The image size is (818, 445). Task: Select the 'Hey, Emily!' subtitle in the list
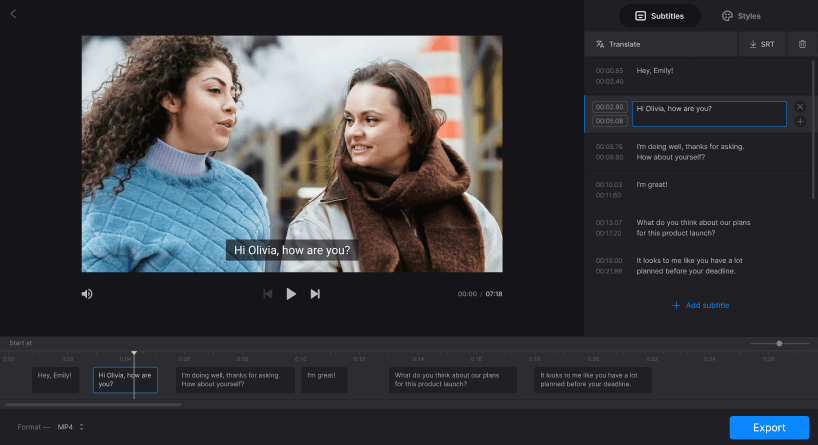[x=655, y=71]
